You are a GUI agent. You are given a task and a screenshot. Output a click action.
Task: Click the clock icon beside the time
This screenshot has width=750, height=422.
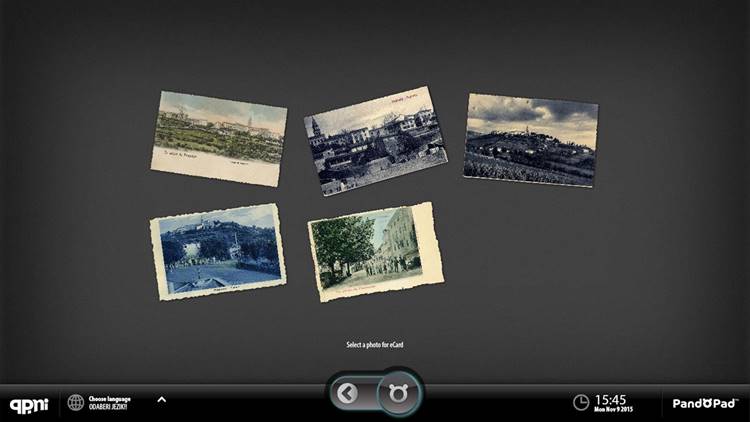tap(581, 403)
